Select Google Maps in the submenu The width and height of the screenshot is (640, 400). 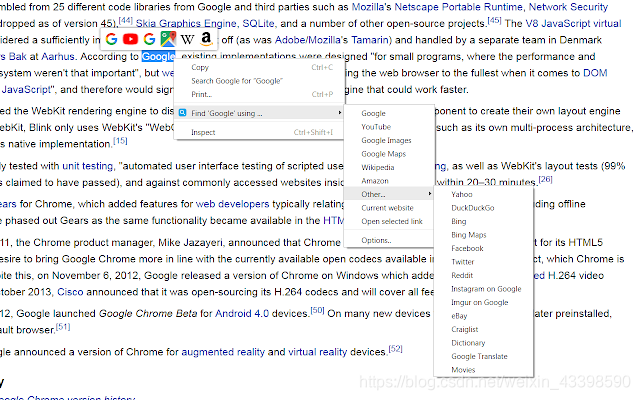(389, 154)
